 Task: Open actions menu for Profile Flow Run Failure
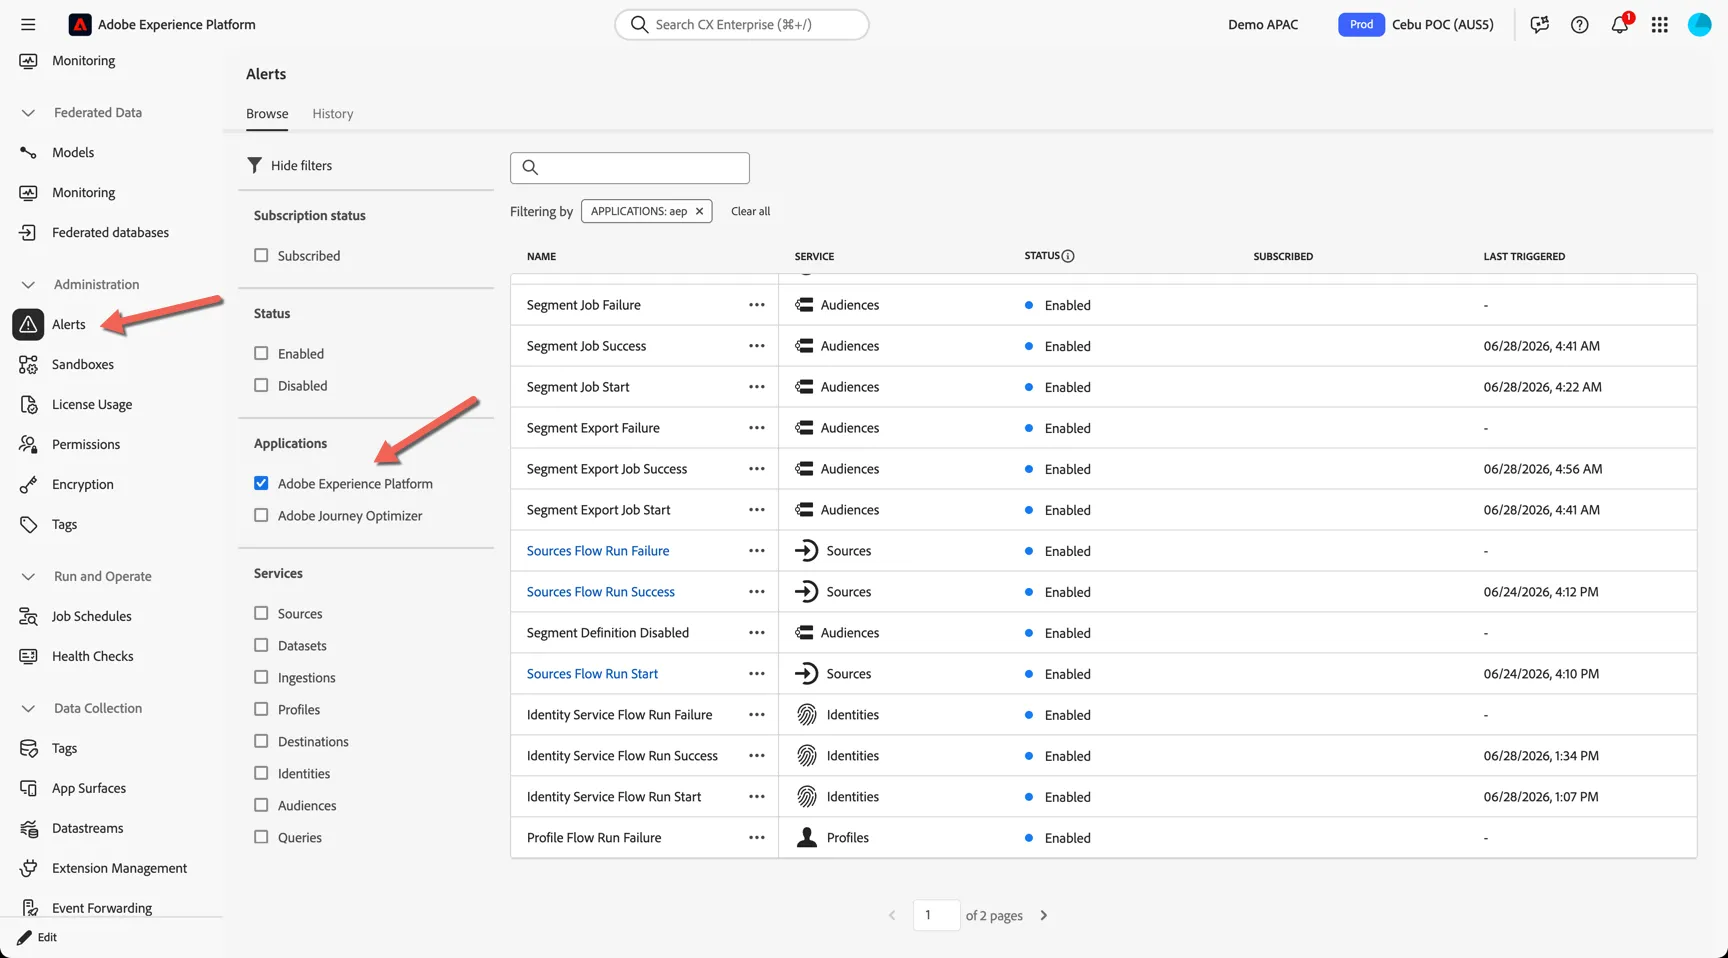(757, 838)
